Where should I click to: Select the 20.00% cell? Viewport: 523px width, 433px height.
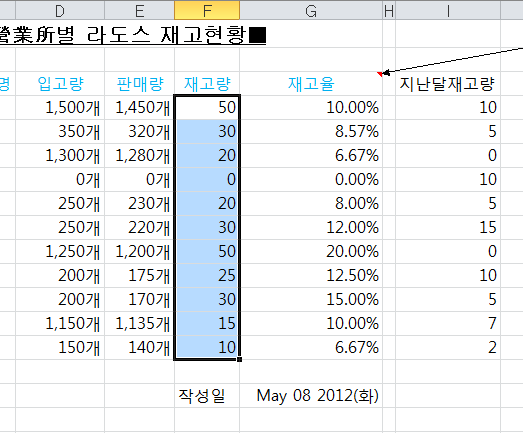click(311, 252)
